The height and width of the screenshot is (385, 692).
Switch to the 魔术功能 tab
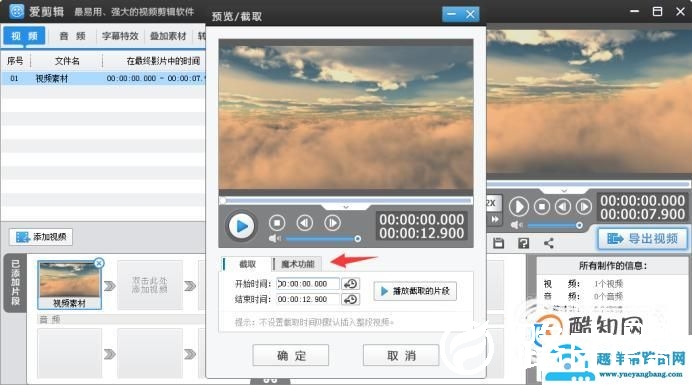[297, 264]
